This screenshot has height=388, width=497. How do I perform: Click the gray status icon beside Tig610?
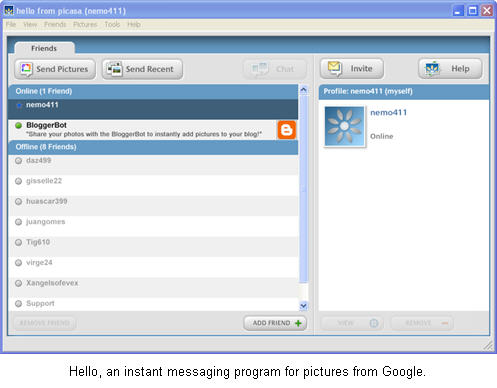19,242
